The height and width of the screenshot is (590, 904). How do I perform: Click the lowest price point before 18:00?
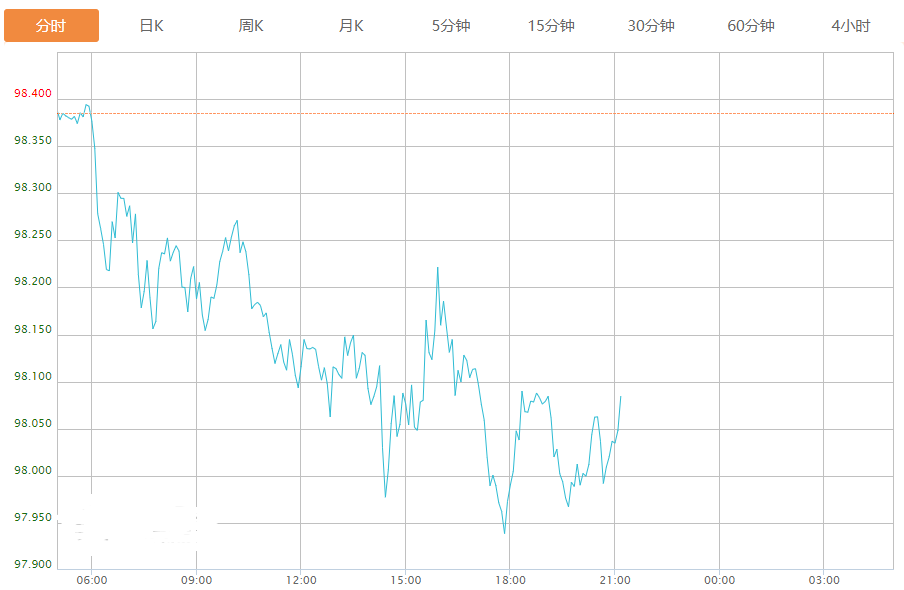point(504,533)
